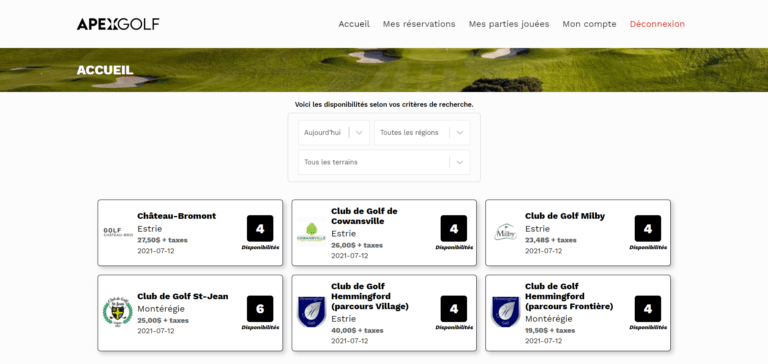
Task: Select St-Jean availability badge 6
Action: pyautogui.click(x=260, y=309)
